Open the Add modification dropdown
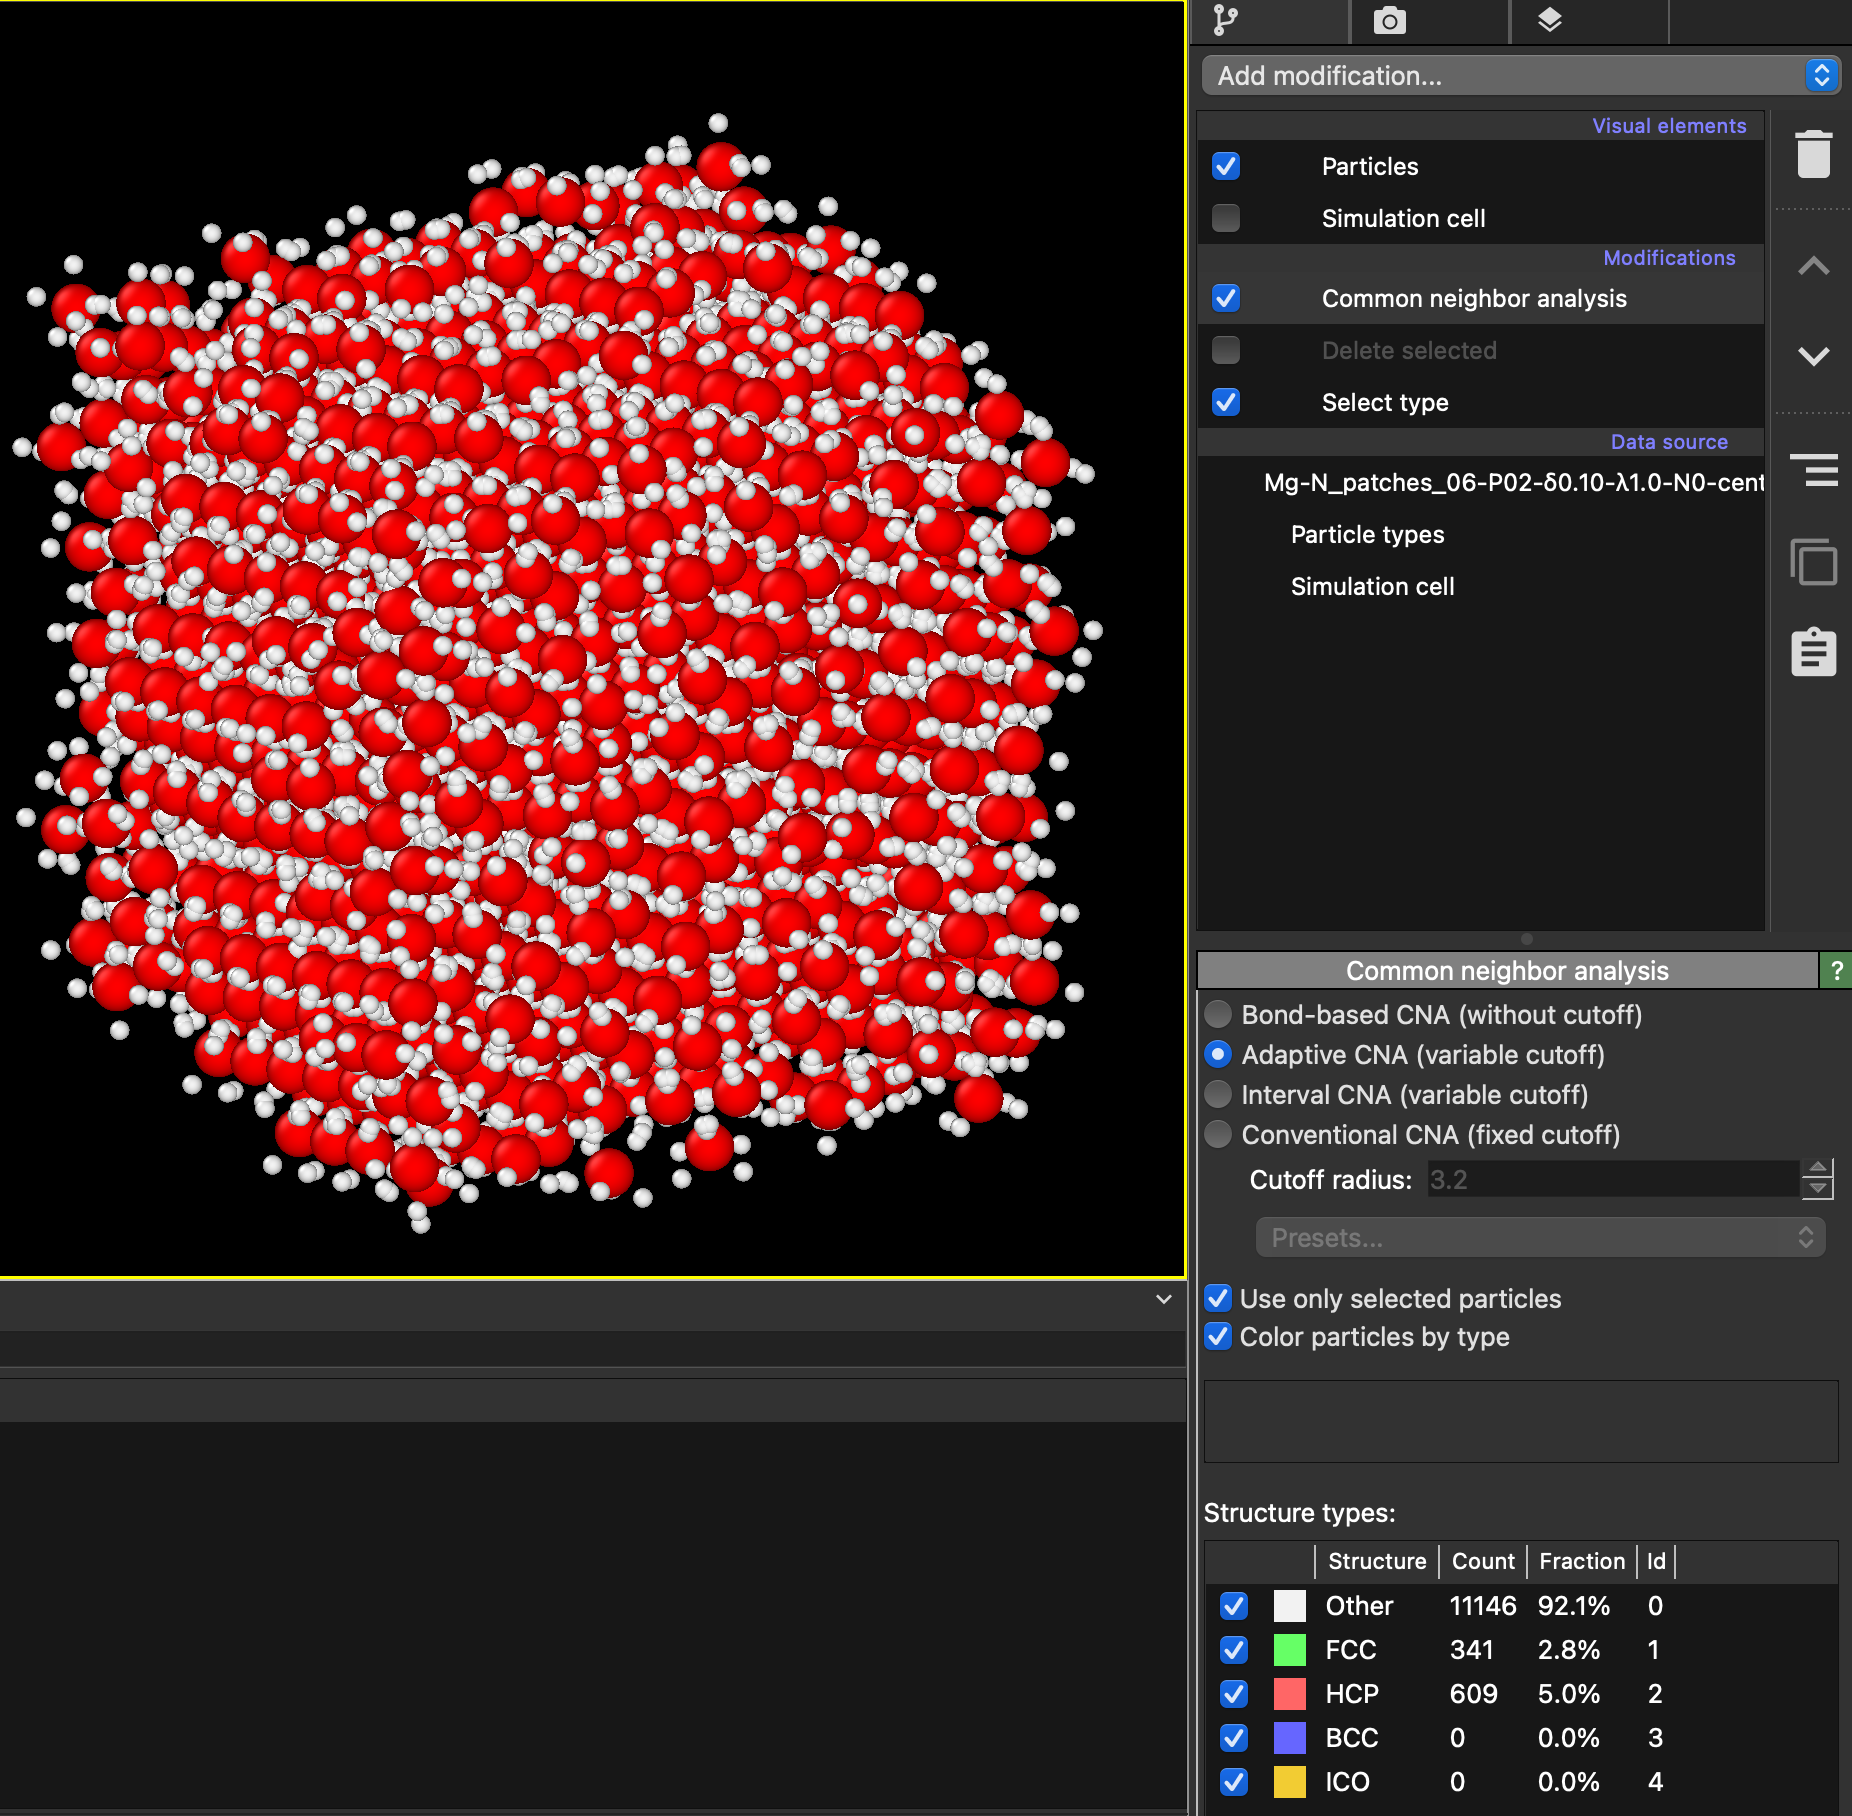 [1520, 76]
